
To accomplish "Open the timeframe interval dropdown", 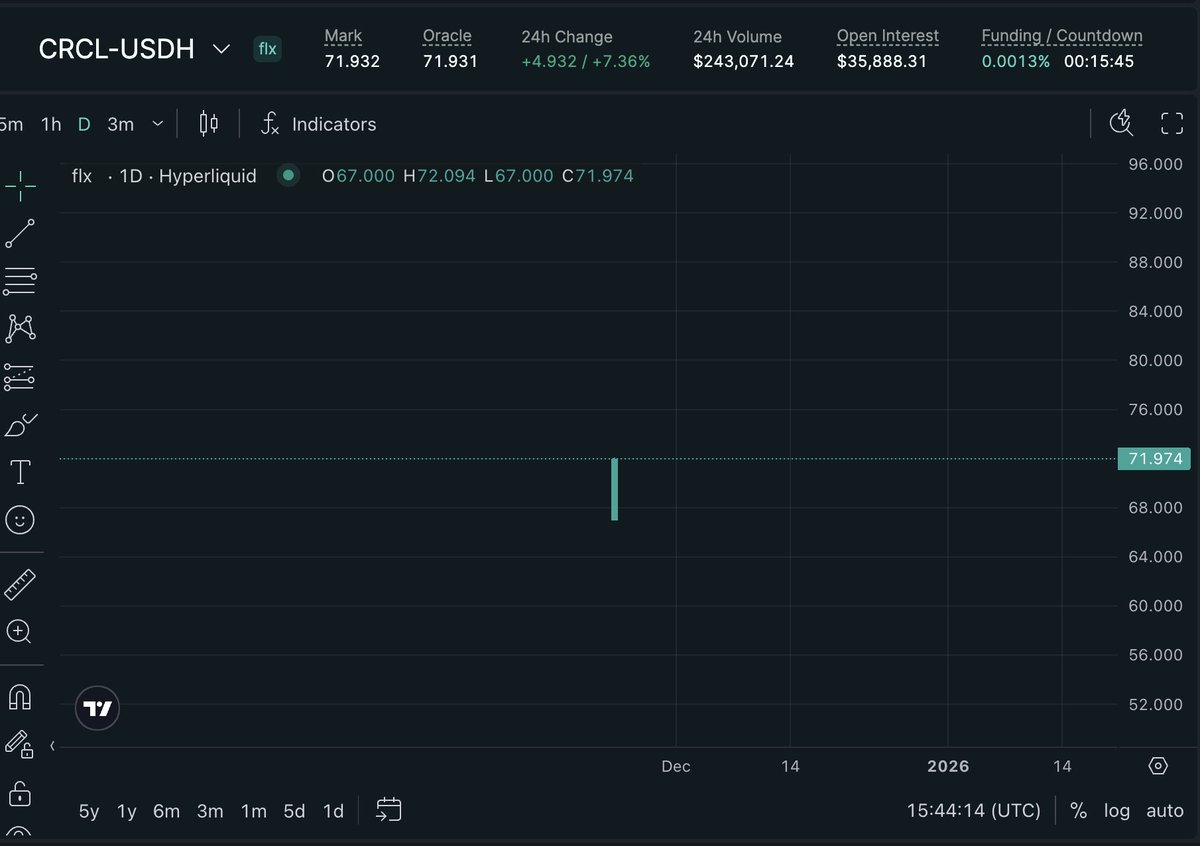I will click(157, 124).
